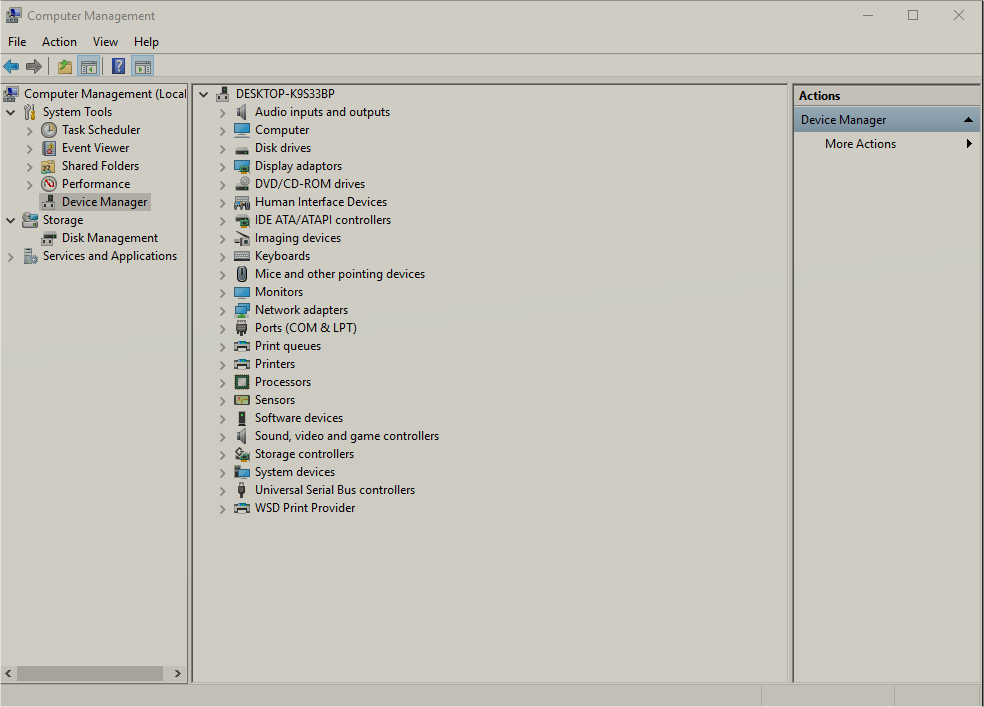
Task: Click the Universal Serial Bus controllers icon
Action: tap(242, 490)
